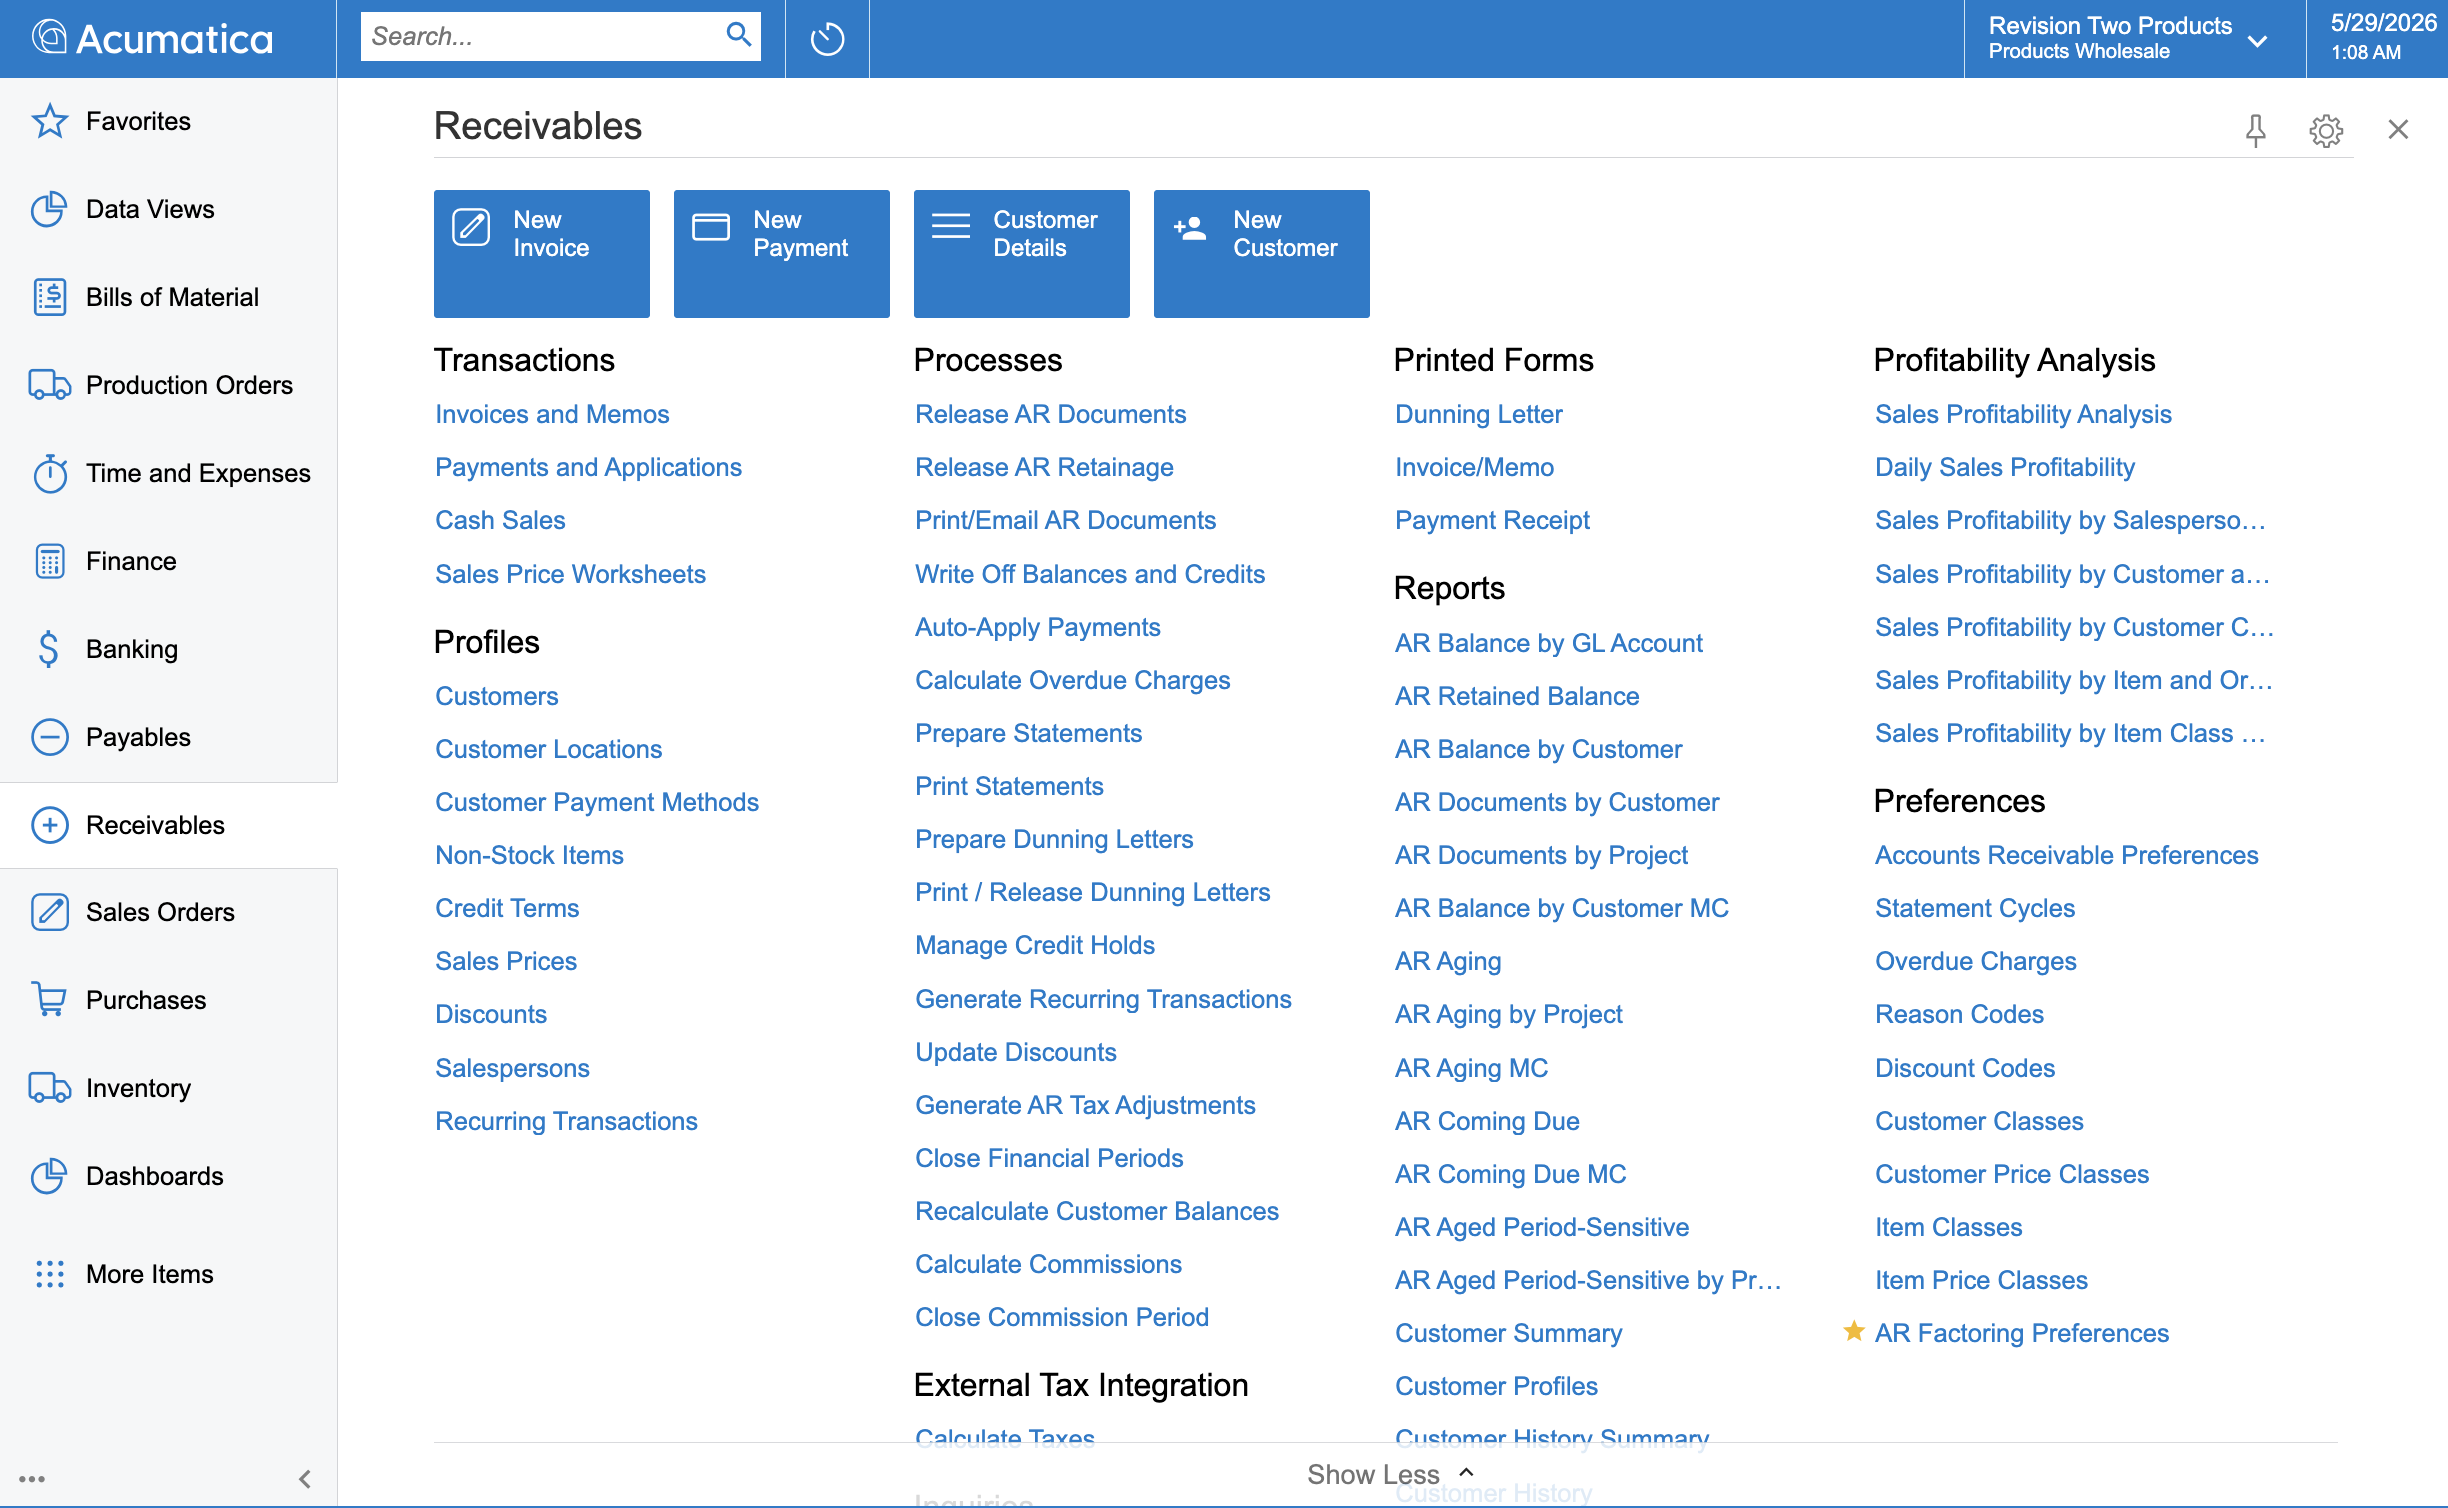Open AR Coming Due MC report

tap(1510, 1174)
